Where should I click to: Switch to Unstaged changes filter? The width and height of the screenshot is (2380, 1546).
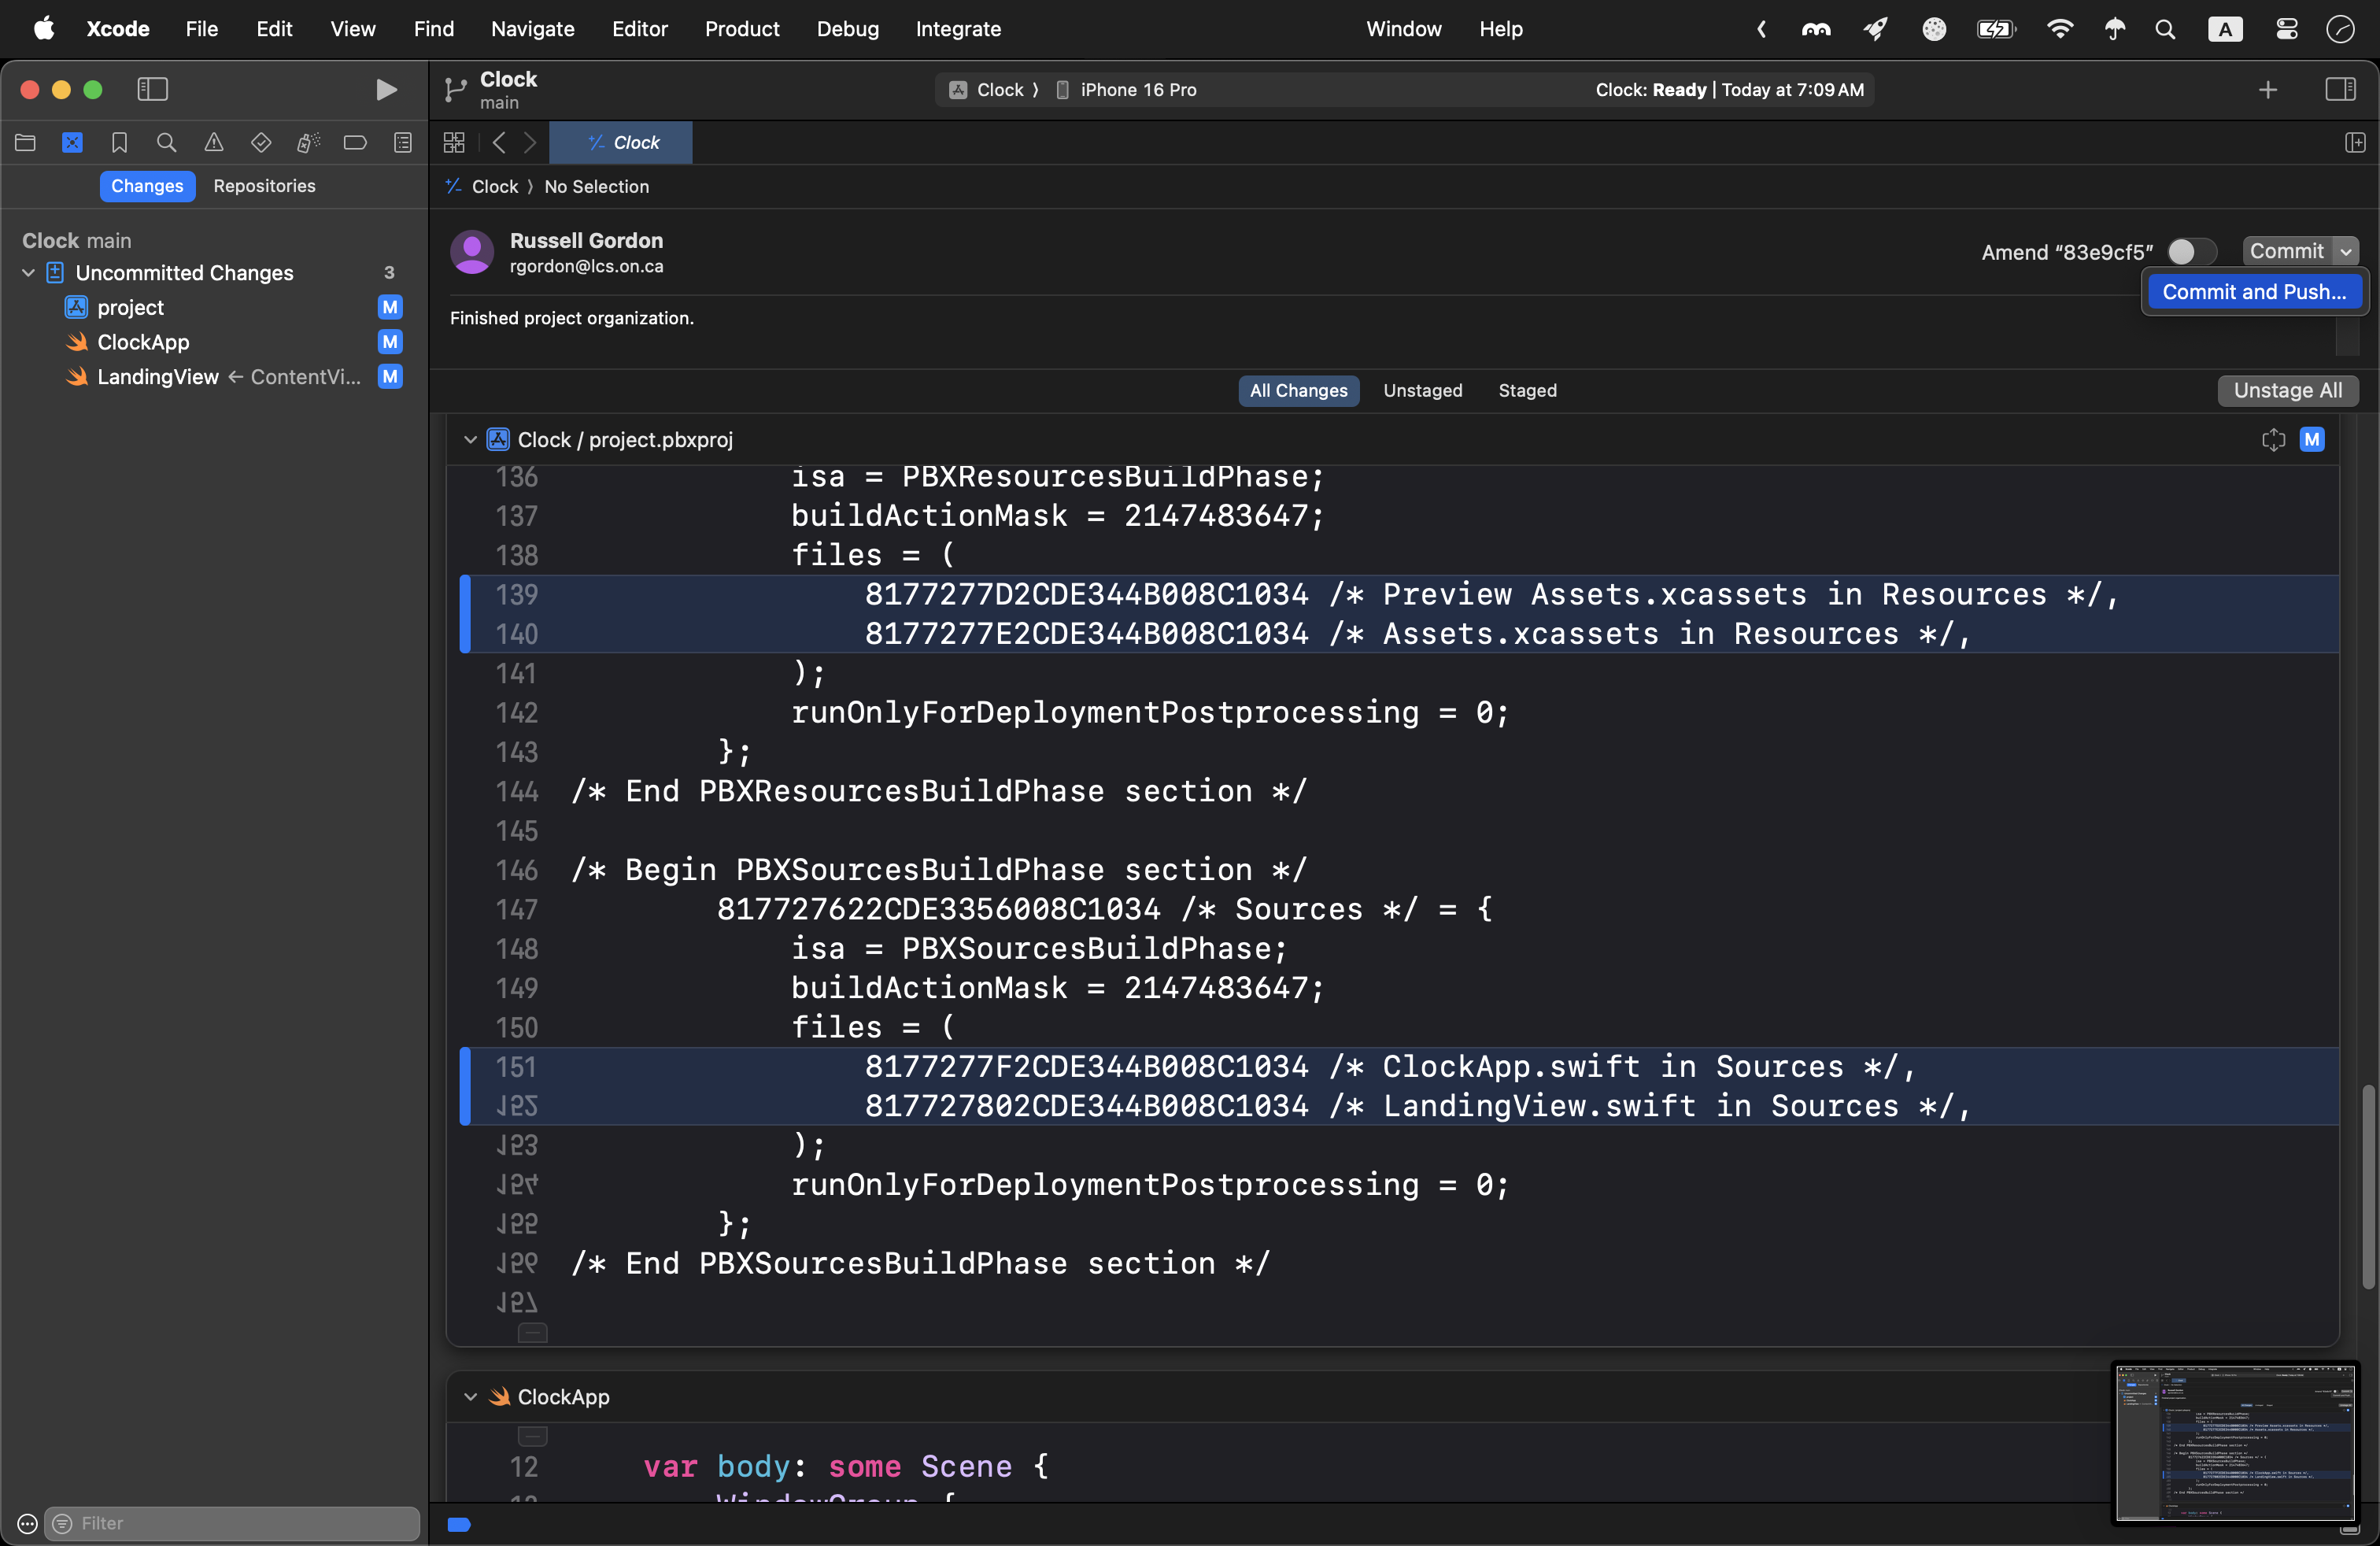1422,391
